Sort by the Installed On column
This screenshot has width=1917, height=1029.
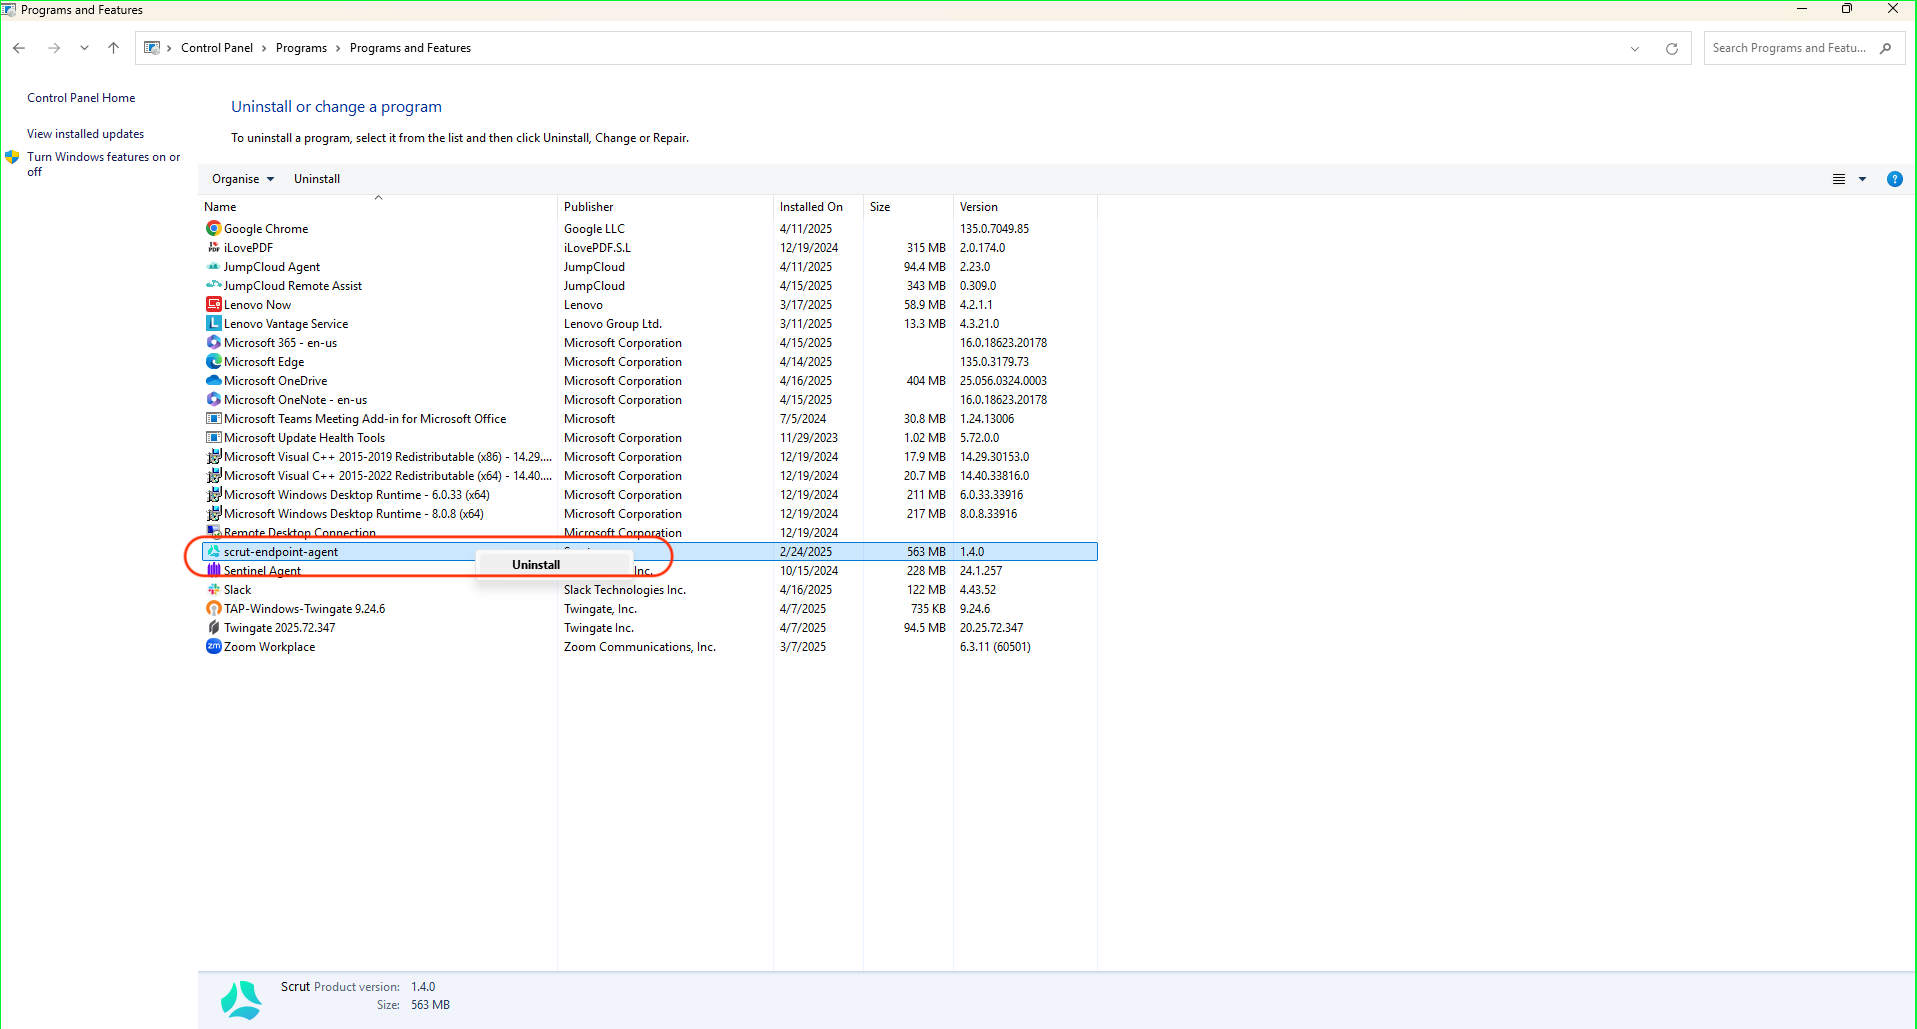click(818, 207)
